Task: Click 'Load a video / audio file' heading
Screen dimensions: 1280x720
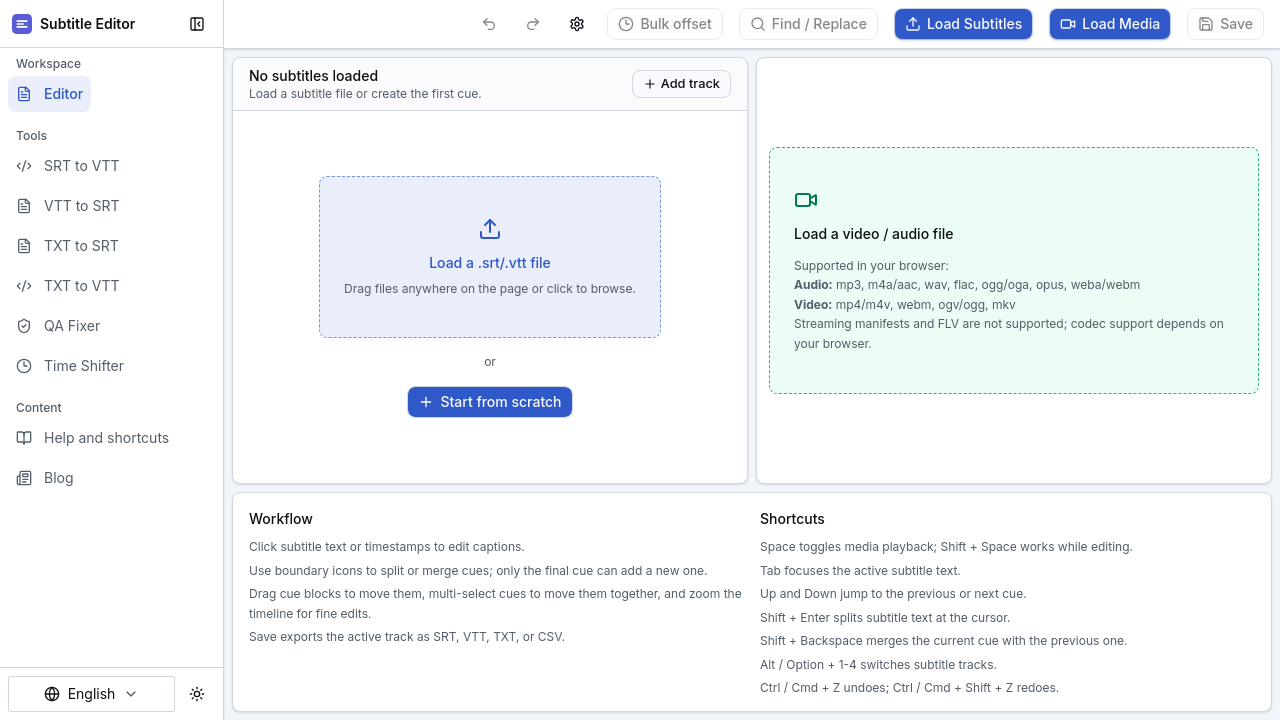Action: (874, 234)
